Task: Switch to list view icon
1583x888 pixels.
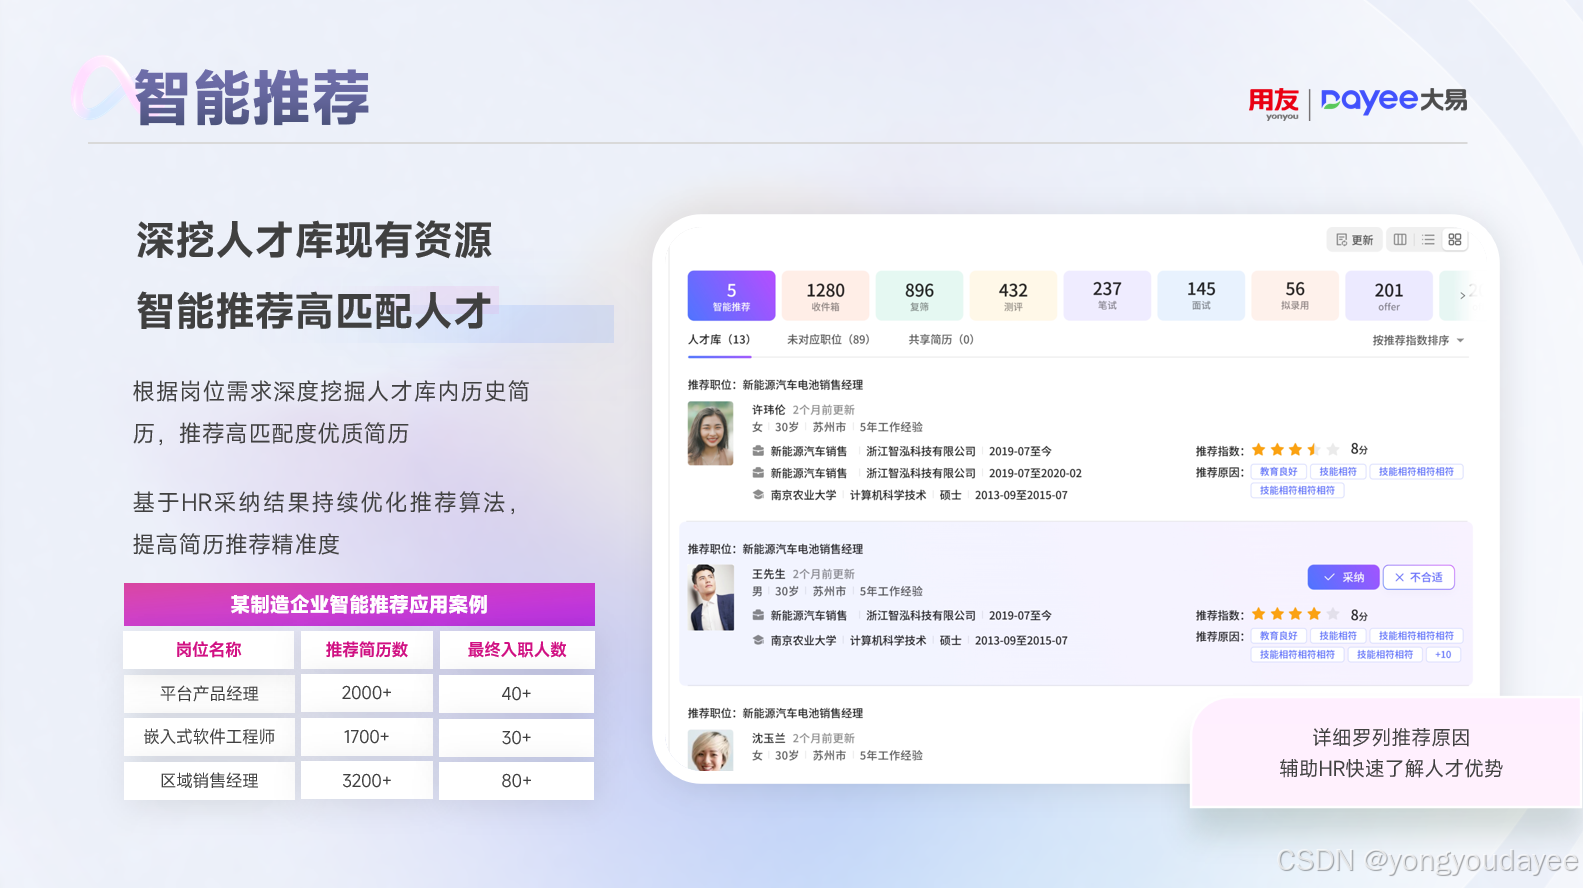Action: 1428,240
